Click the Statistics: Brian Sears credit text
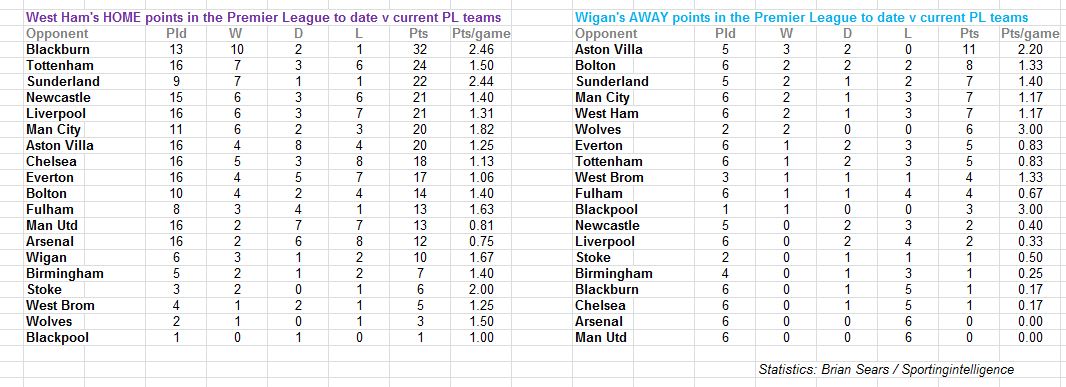 pyautogui.click(x=886, y=370)
